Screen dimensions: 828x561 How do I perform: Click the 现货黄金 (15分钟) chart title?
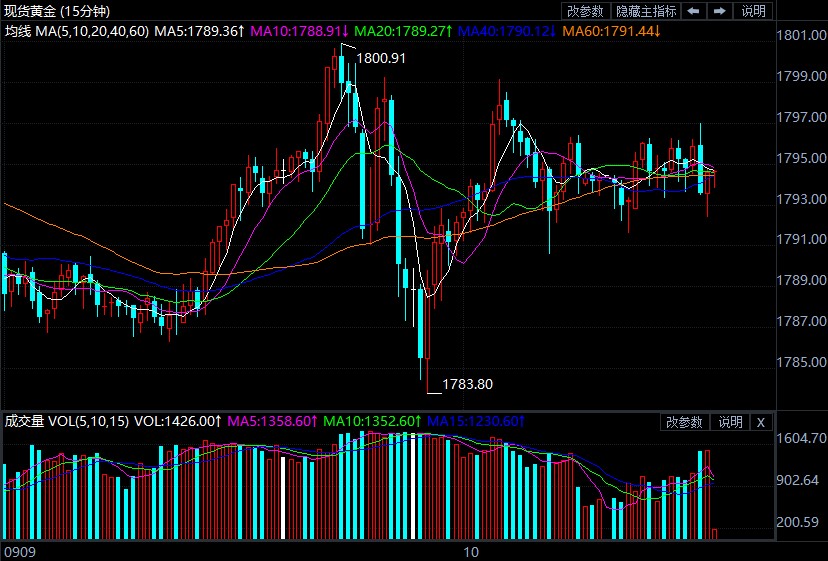(58, 11)
